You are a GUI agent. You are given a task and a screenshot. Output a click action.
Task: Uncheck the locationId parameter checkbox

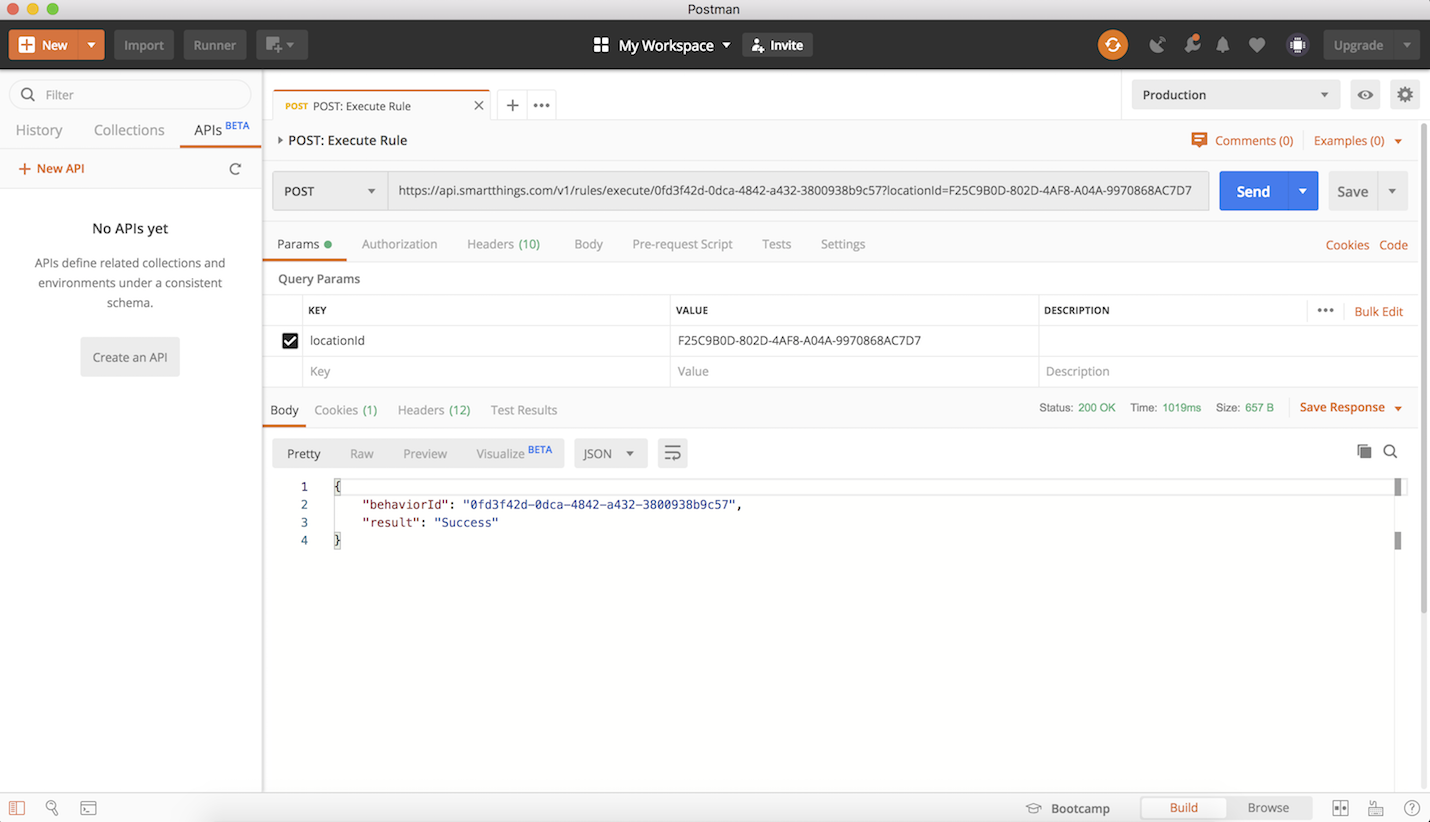[290, 341]
